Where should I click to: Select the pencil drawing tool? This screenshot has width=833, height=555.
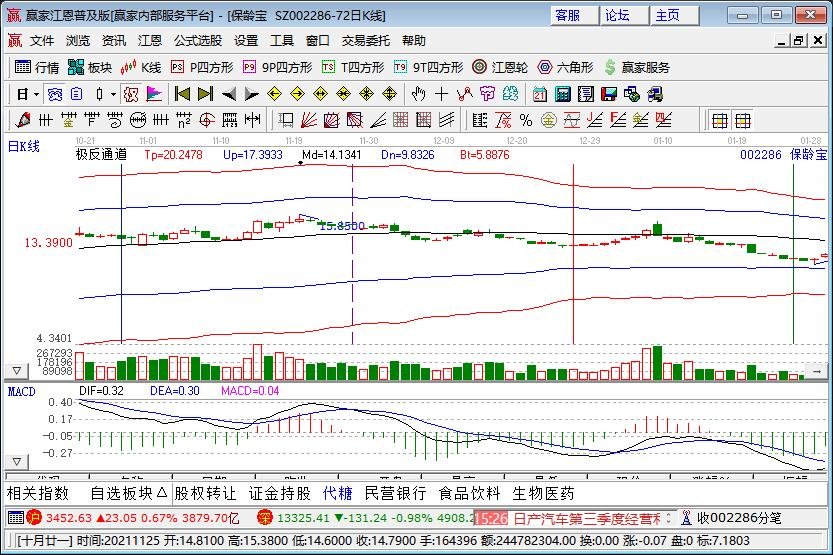[22, 121]
